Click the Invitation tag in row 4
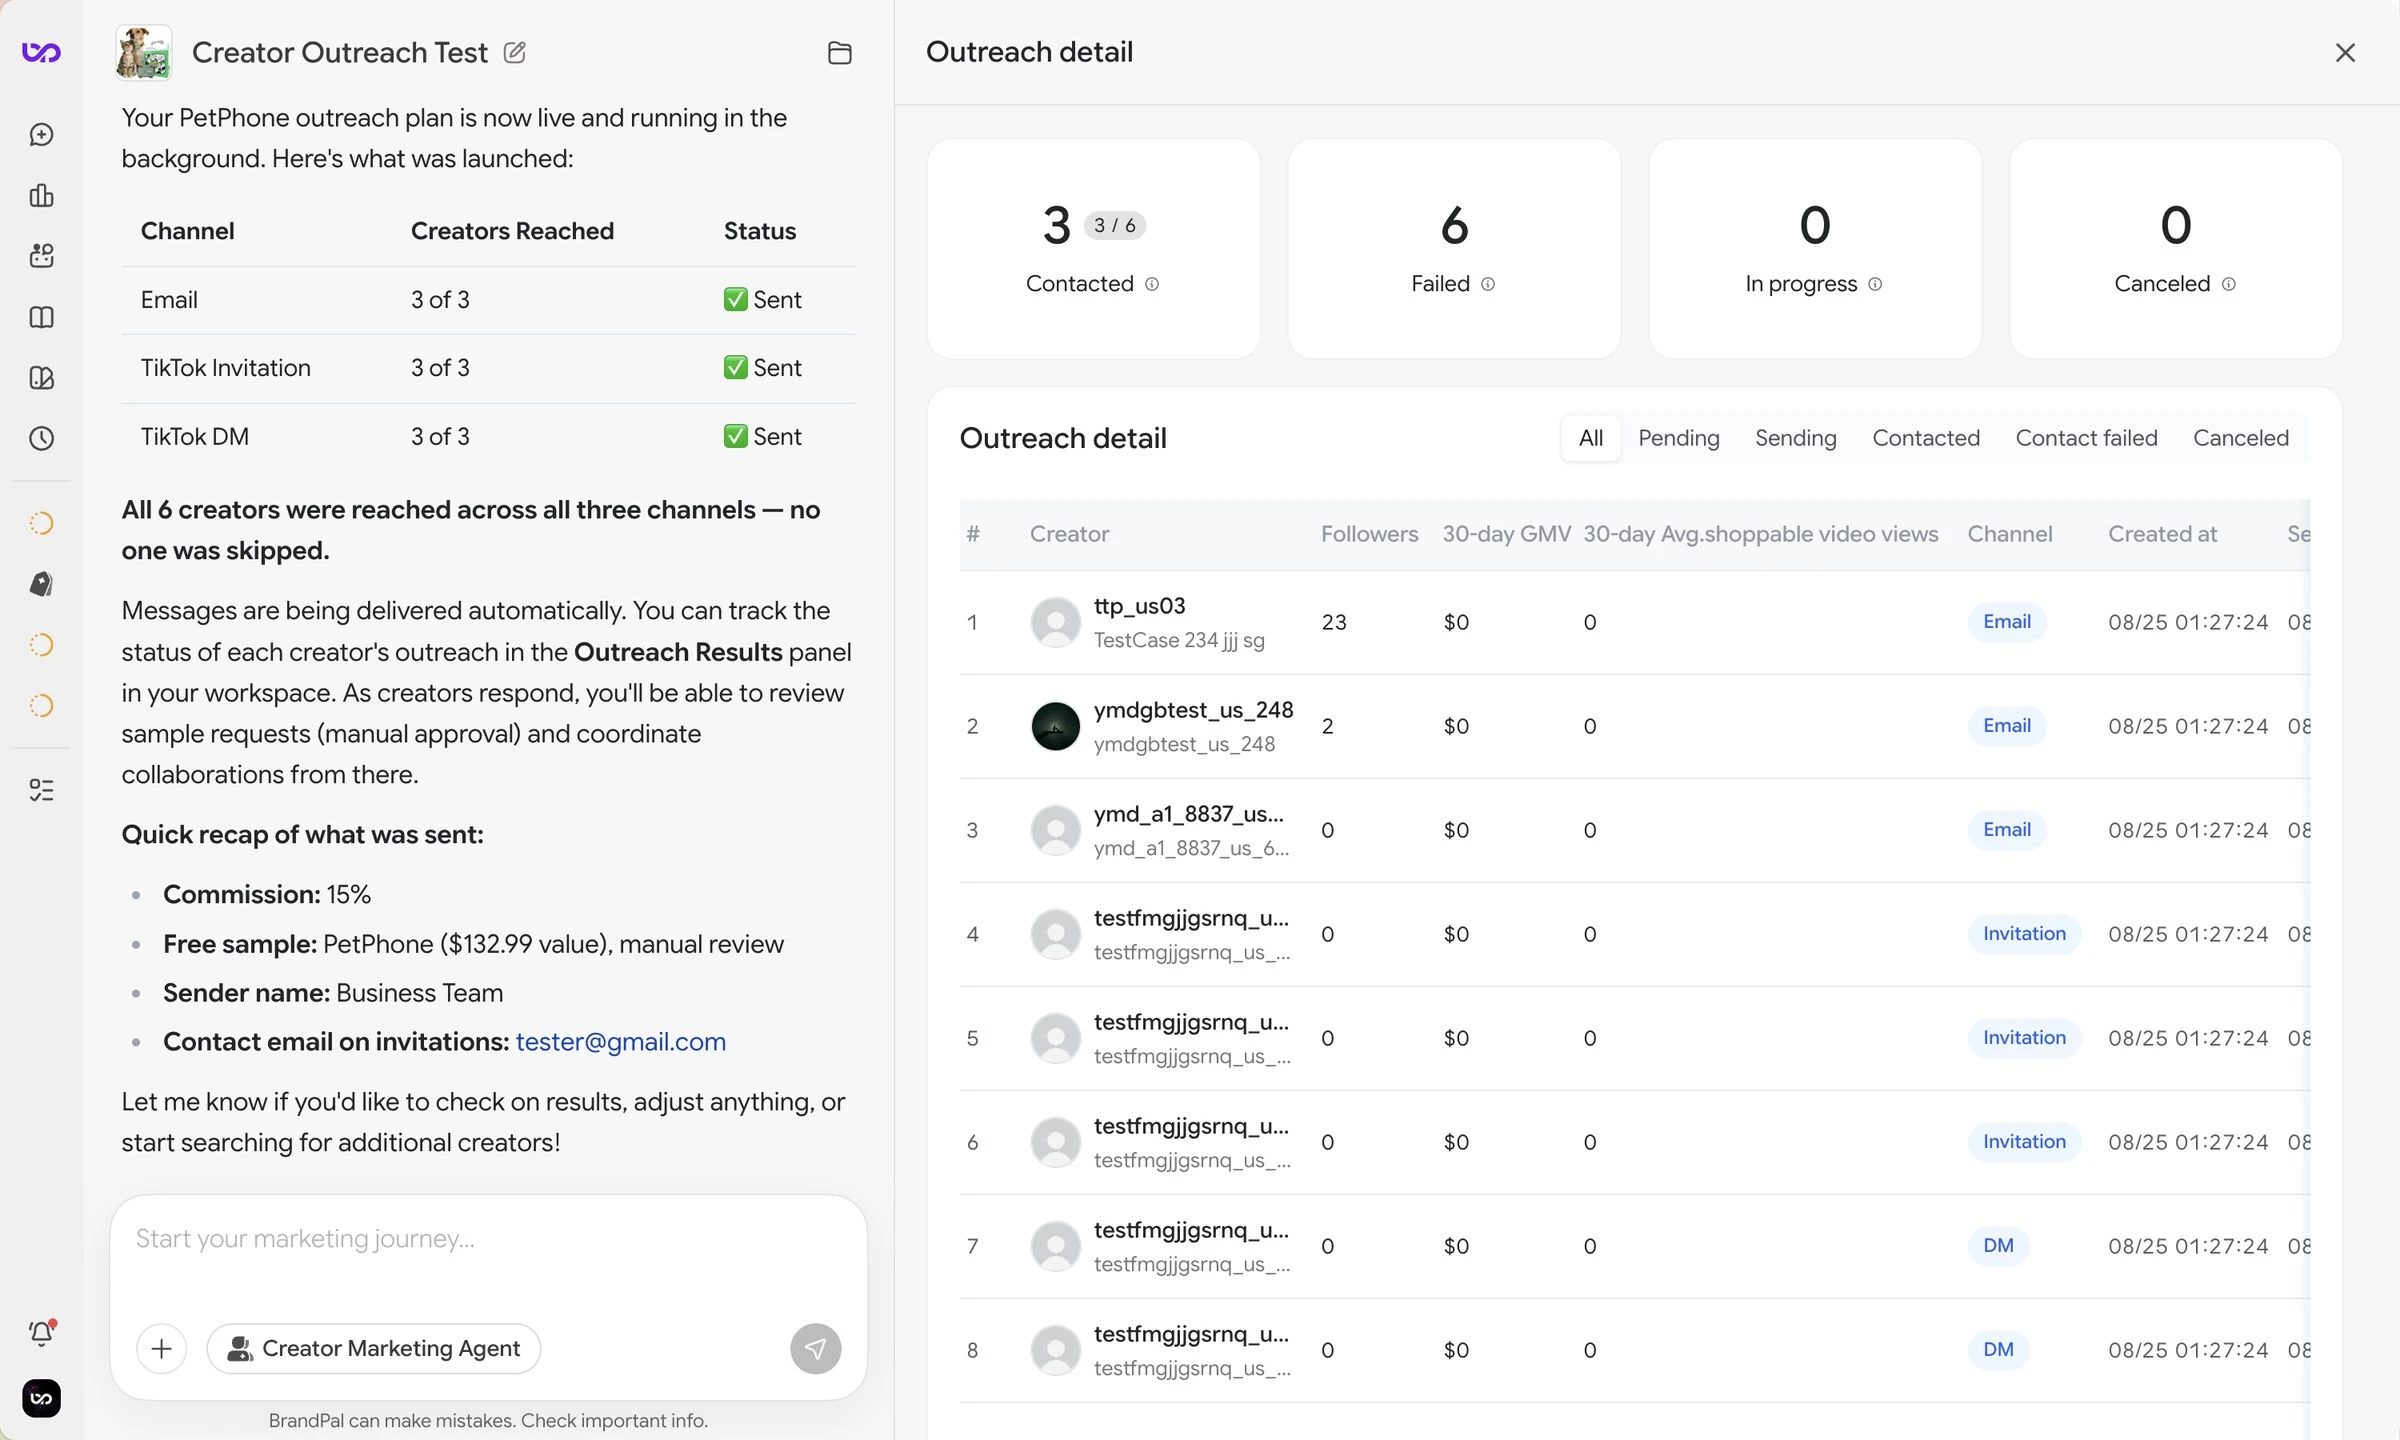The height and width of the screenshot is (1440, 2400). (x=2024, y=934)
